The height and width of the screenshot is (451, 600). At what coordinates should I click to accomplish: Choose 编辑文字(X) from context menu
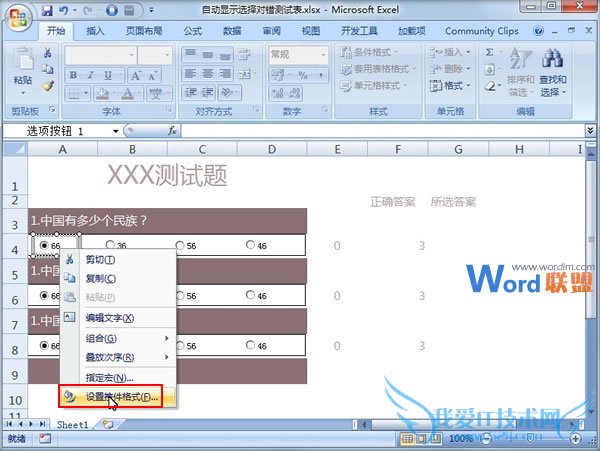(x=118, y=318)
